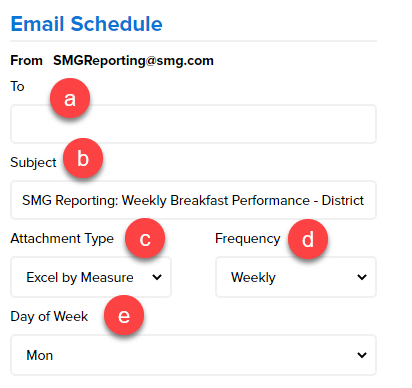Focus the To recipients input field

193,124
